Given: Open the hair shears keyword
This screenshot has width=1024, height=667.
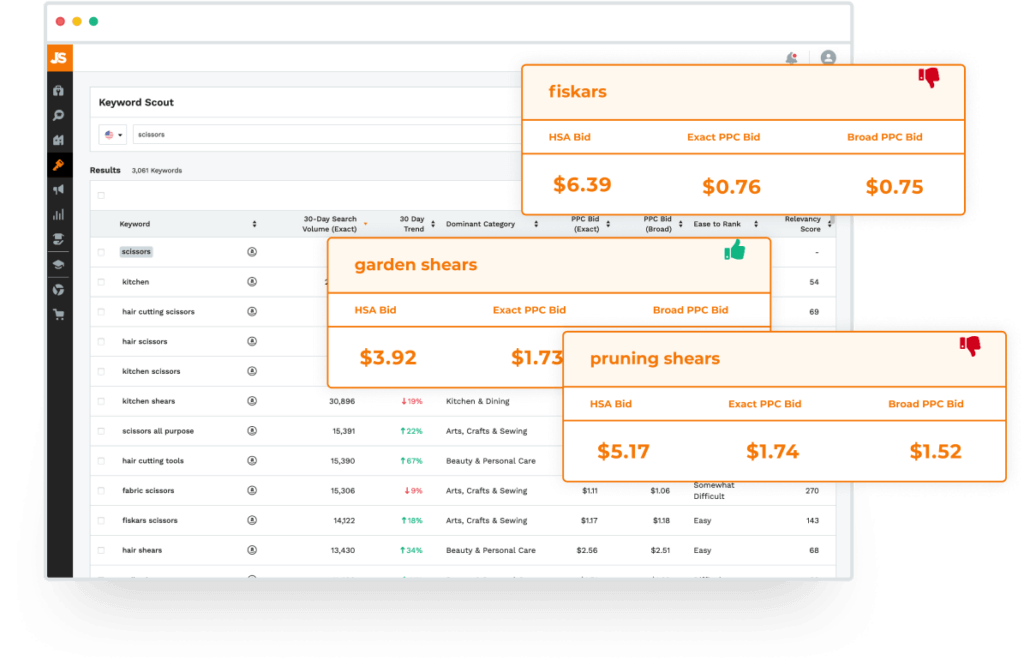Looking at the screenshot, I should click(x=142, y=550).
